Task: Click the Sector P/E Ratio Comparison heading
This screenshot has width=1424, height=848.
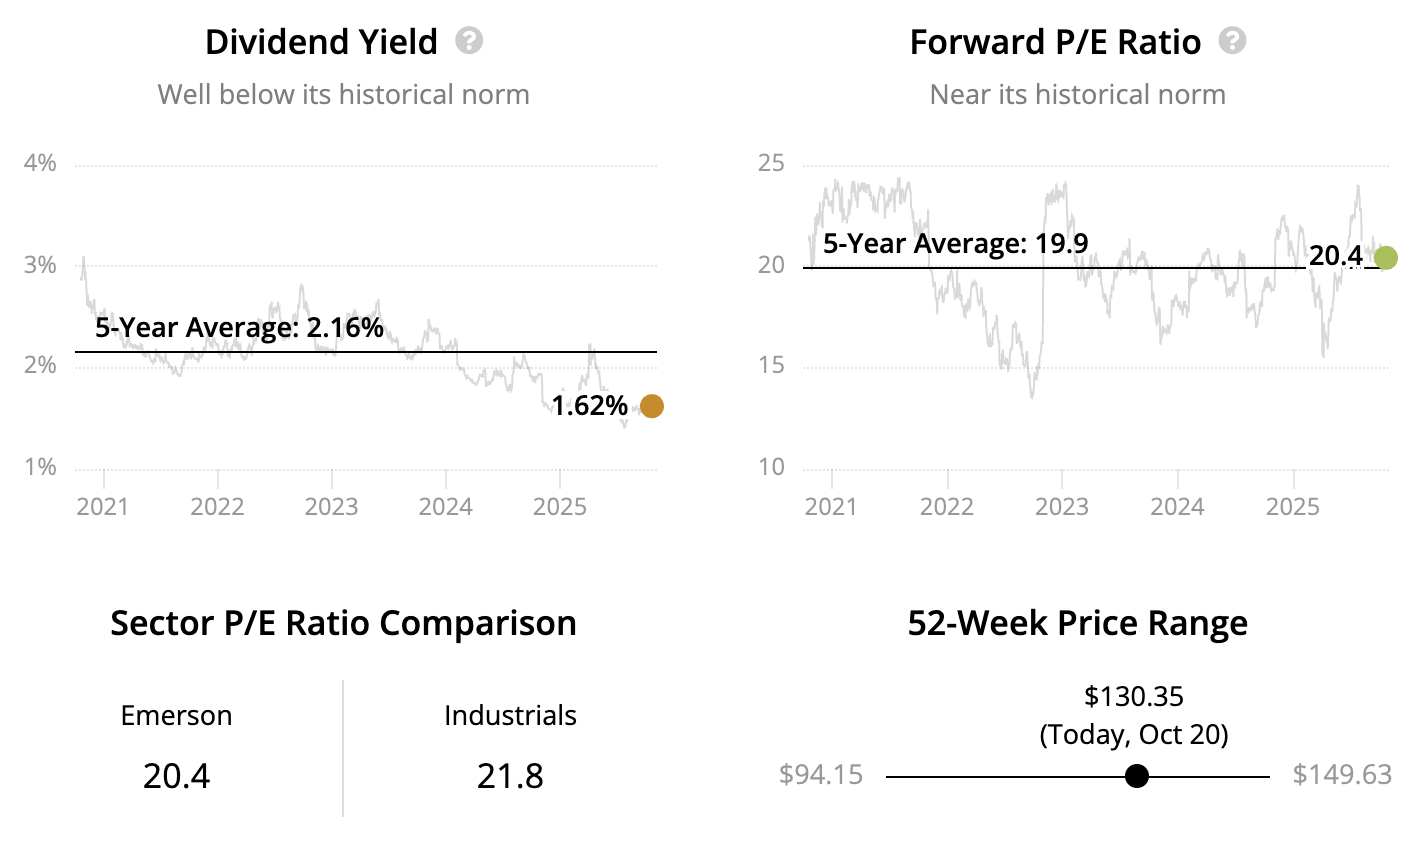Action: click(x=343, y=623)
